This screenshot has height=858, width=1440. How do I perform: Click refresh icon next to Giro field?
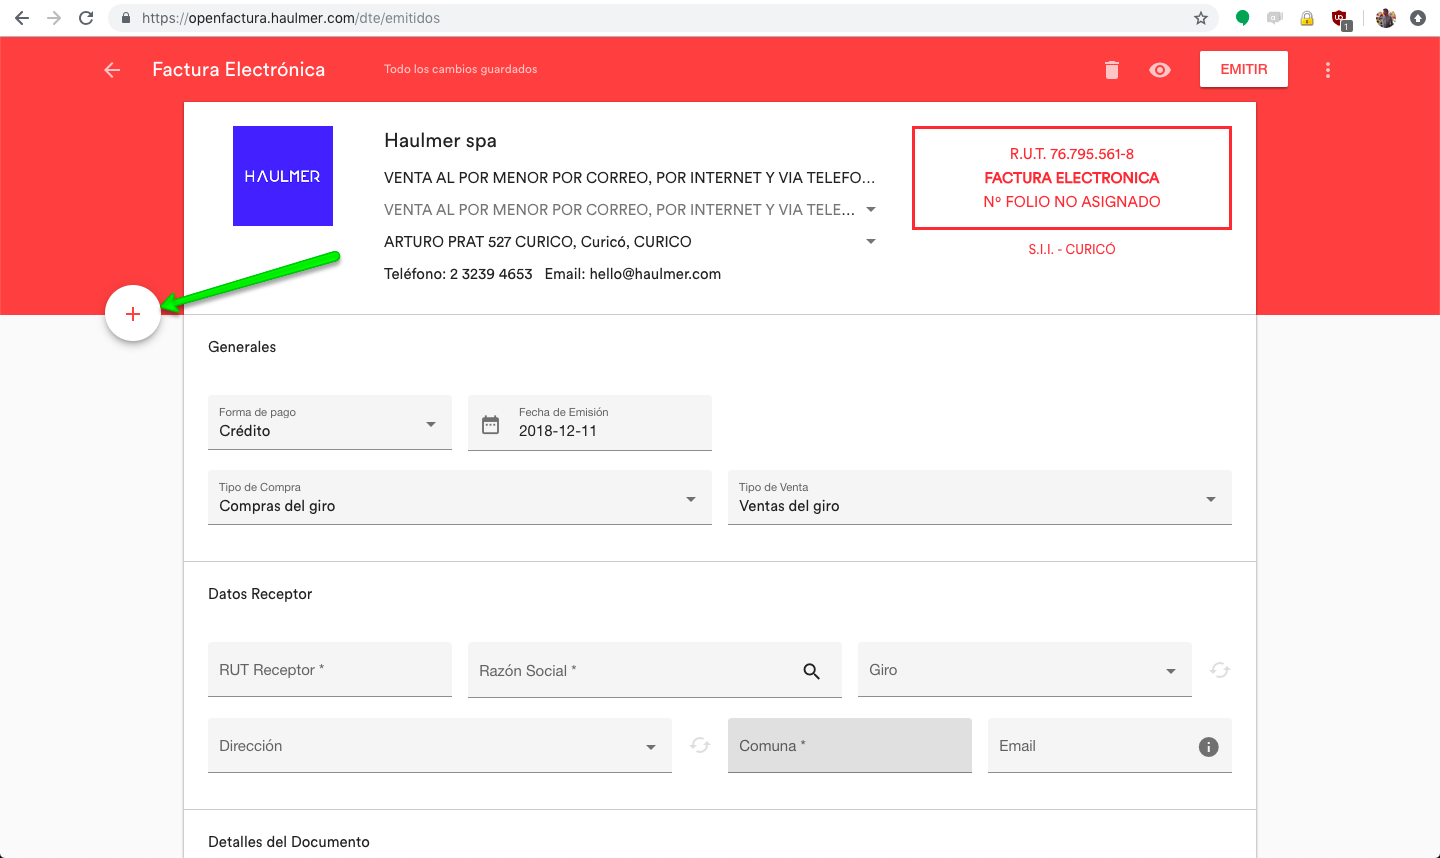tap(1219, 670)
